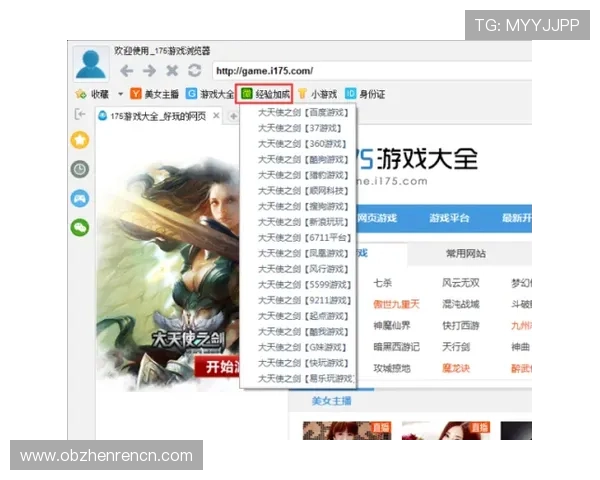This screenshot has width=600, height=480.
Task: Click the 大天使之剑 game banner image
Action: coord(168,274)
